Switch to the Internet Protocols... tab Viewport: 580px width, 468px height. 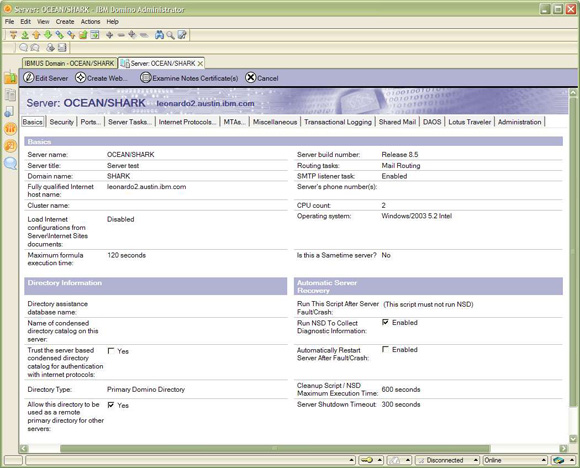point(188,122)
